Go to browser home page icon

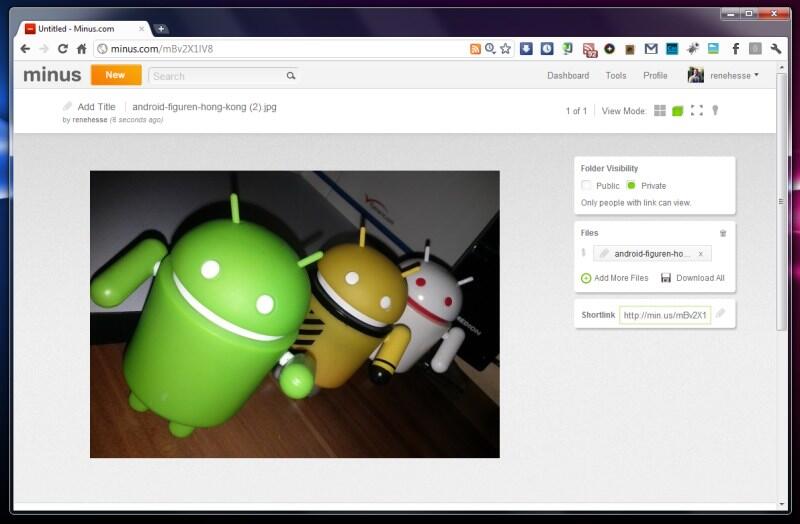click(81, 49)
